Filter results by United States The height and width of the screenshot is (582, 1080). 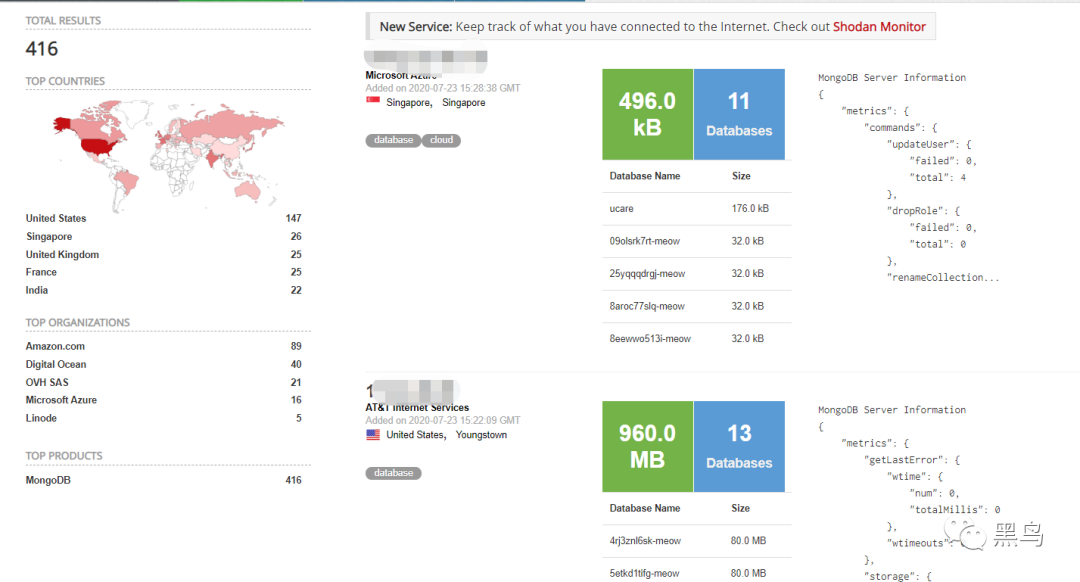coord(56,218)
